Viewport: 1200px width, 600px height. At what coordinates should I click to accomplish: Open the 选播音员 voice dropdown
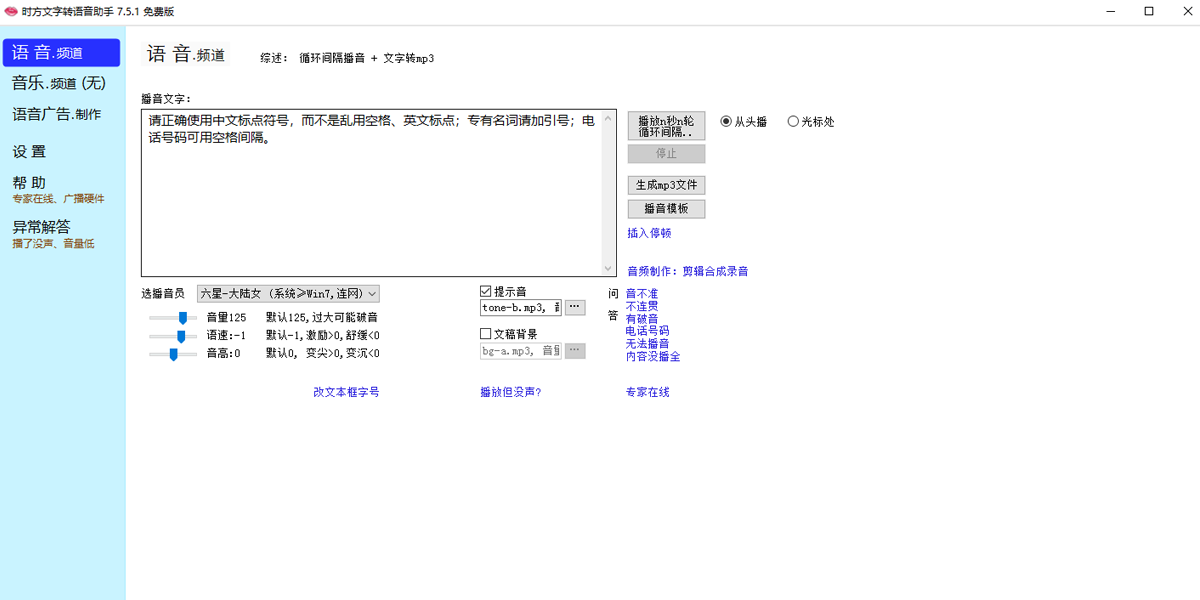coord(288,293)
